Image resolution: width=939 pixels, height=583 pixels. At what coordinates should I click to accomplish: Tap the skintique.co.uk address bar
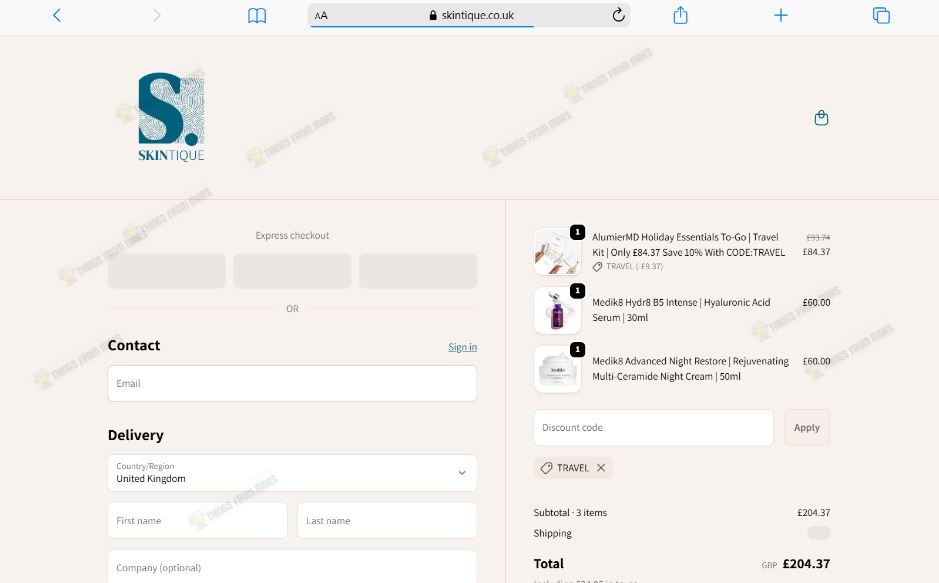[469, 16]
